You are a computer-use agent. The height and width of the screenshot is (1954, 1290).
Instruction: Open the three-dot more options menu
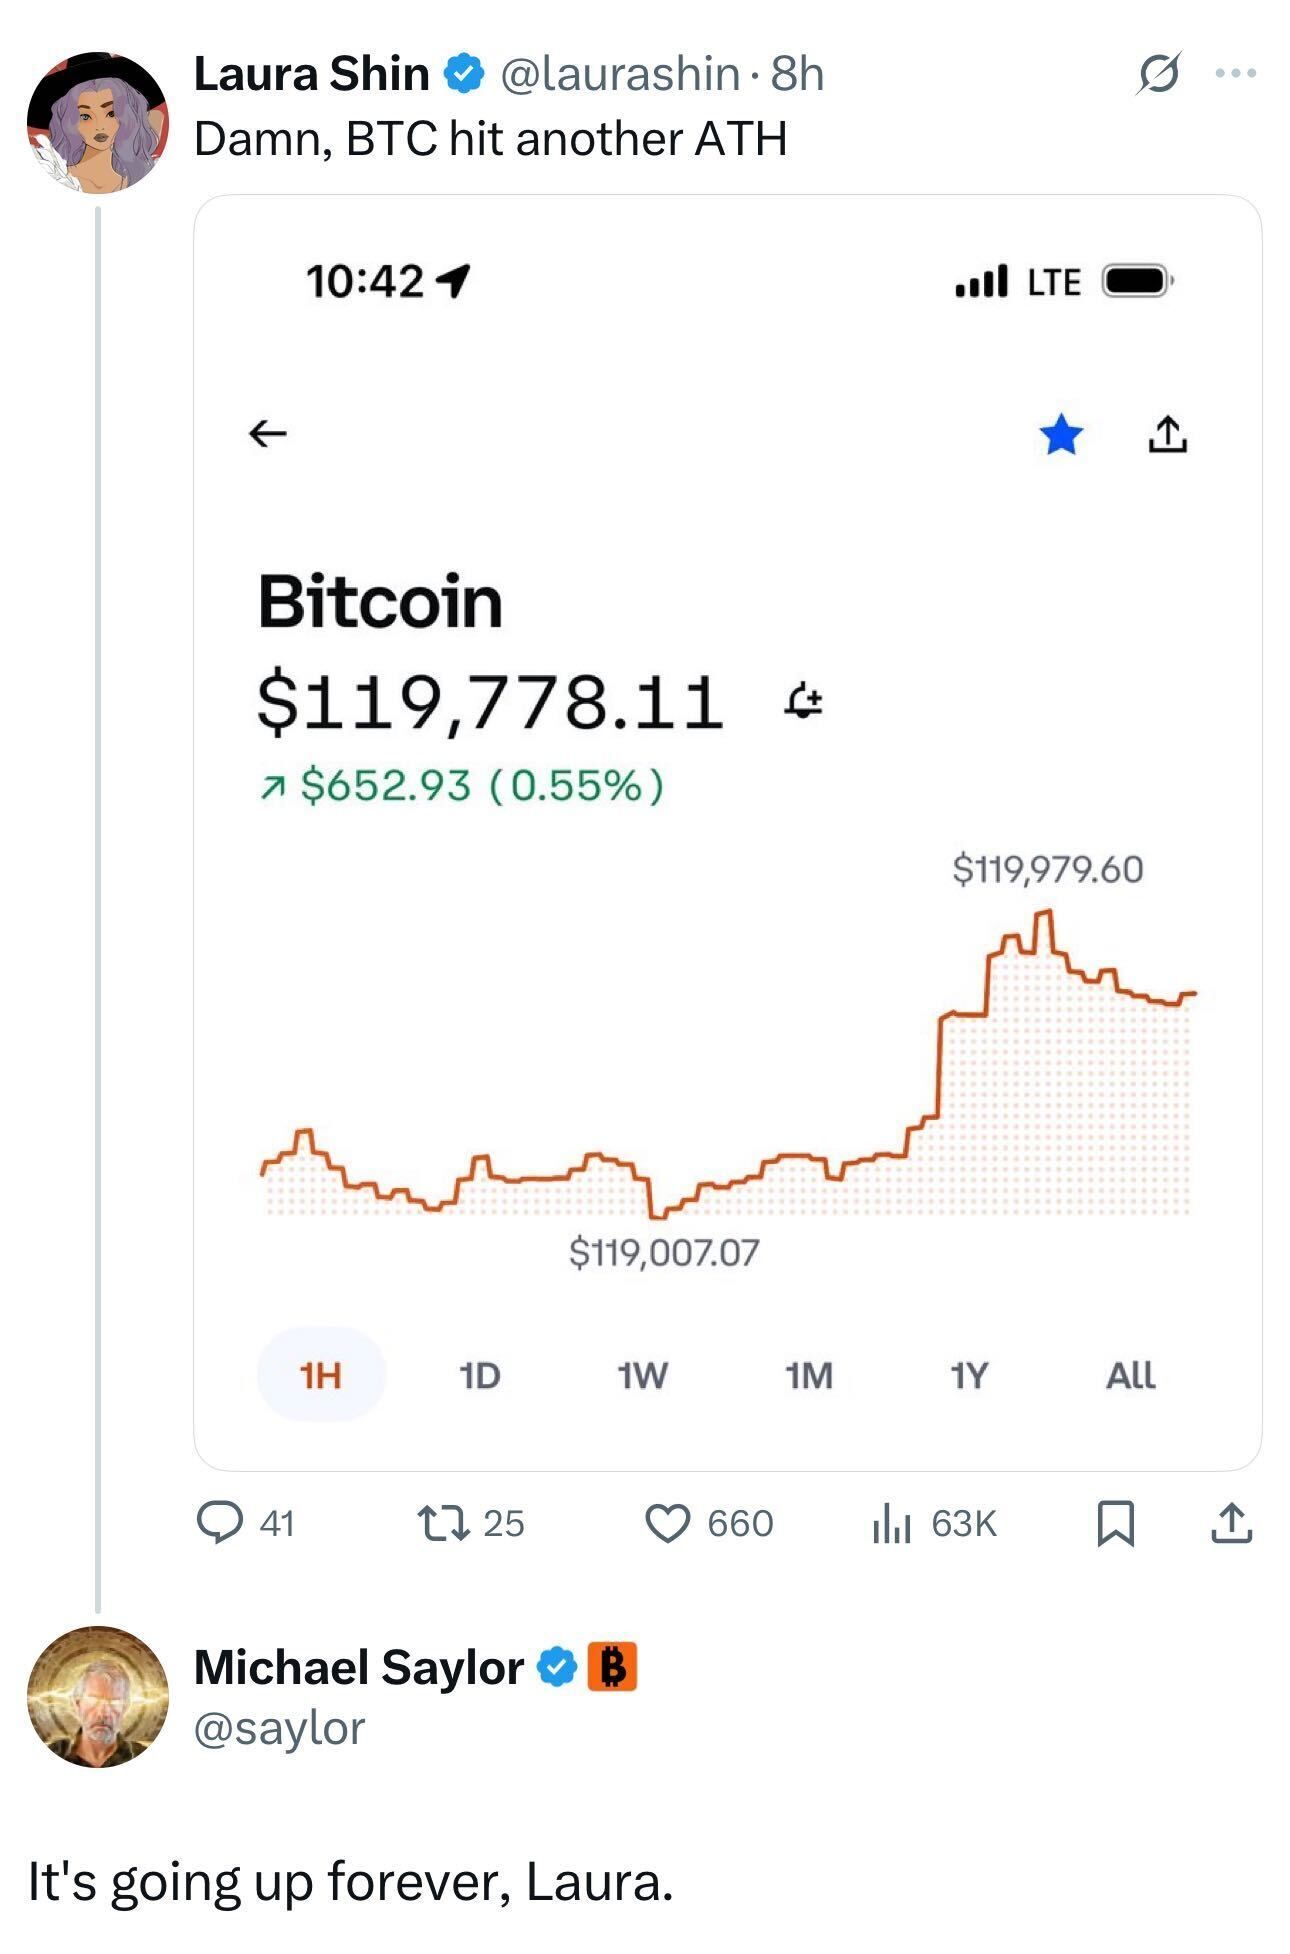click(1236, 73)
